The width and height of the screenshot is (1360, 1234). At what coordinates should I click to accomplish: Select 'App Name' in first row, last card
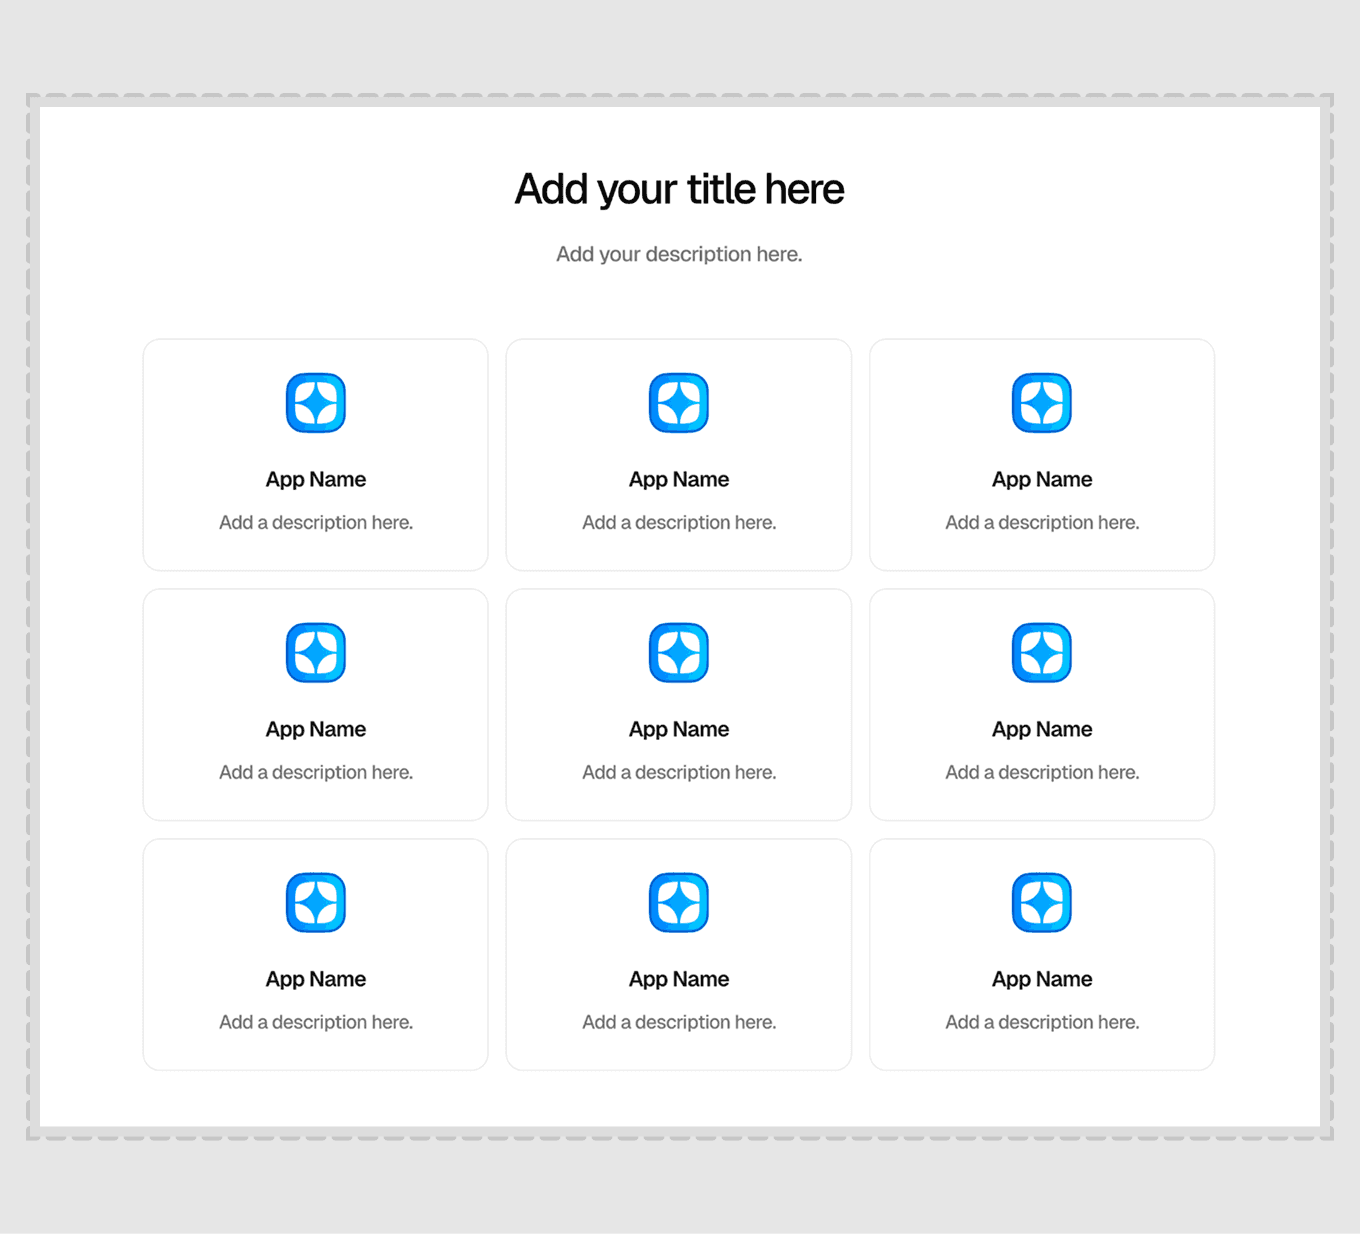coord(1042,479)
